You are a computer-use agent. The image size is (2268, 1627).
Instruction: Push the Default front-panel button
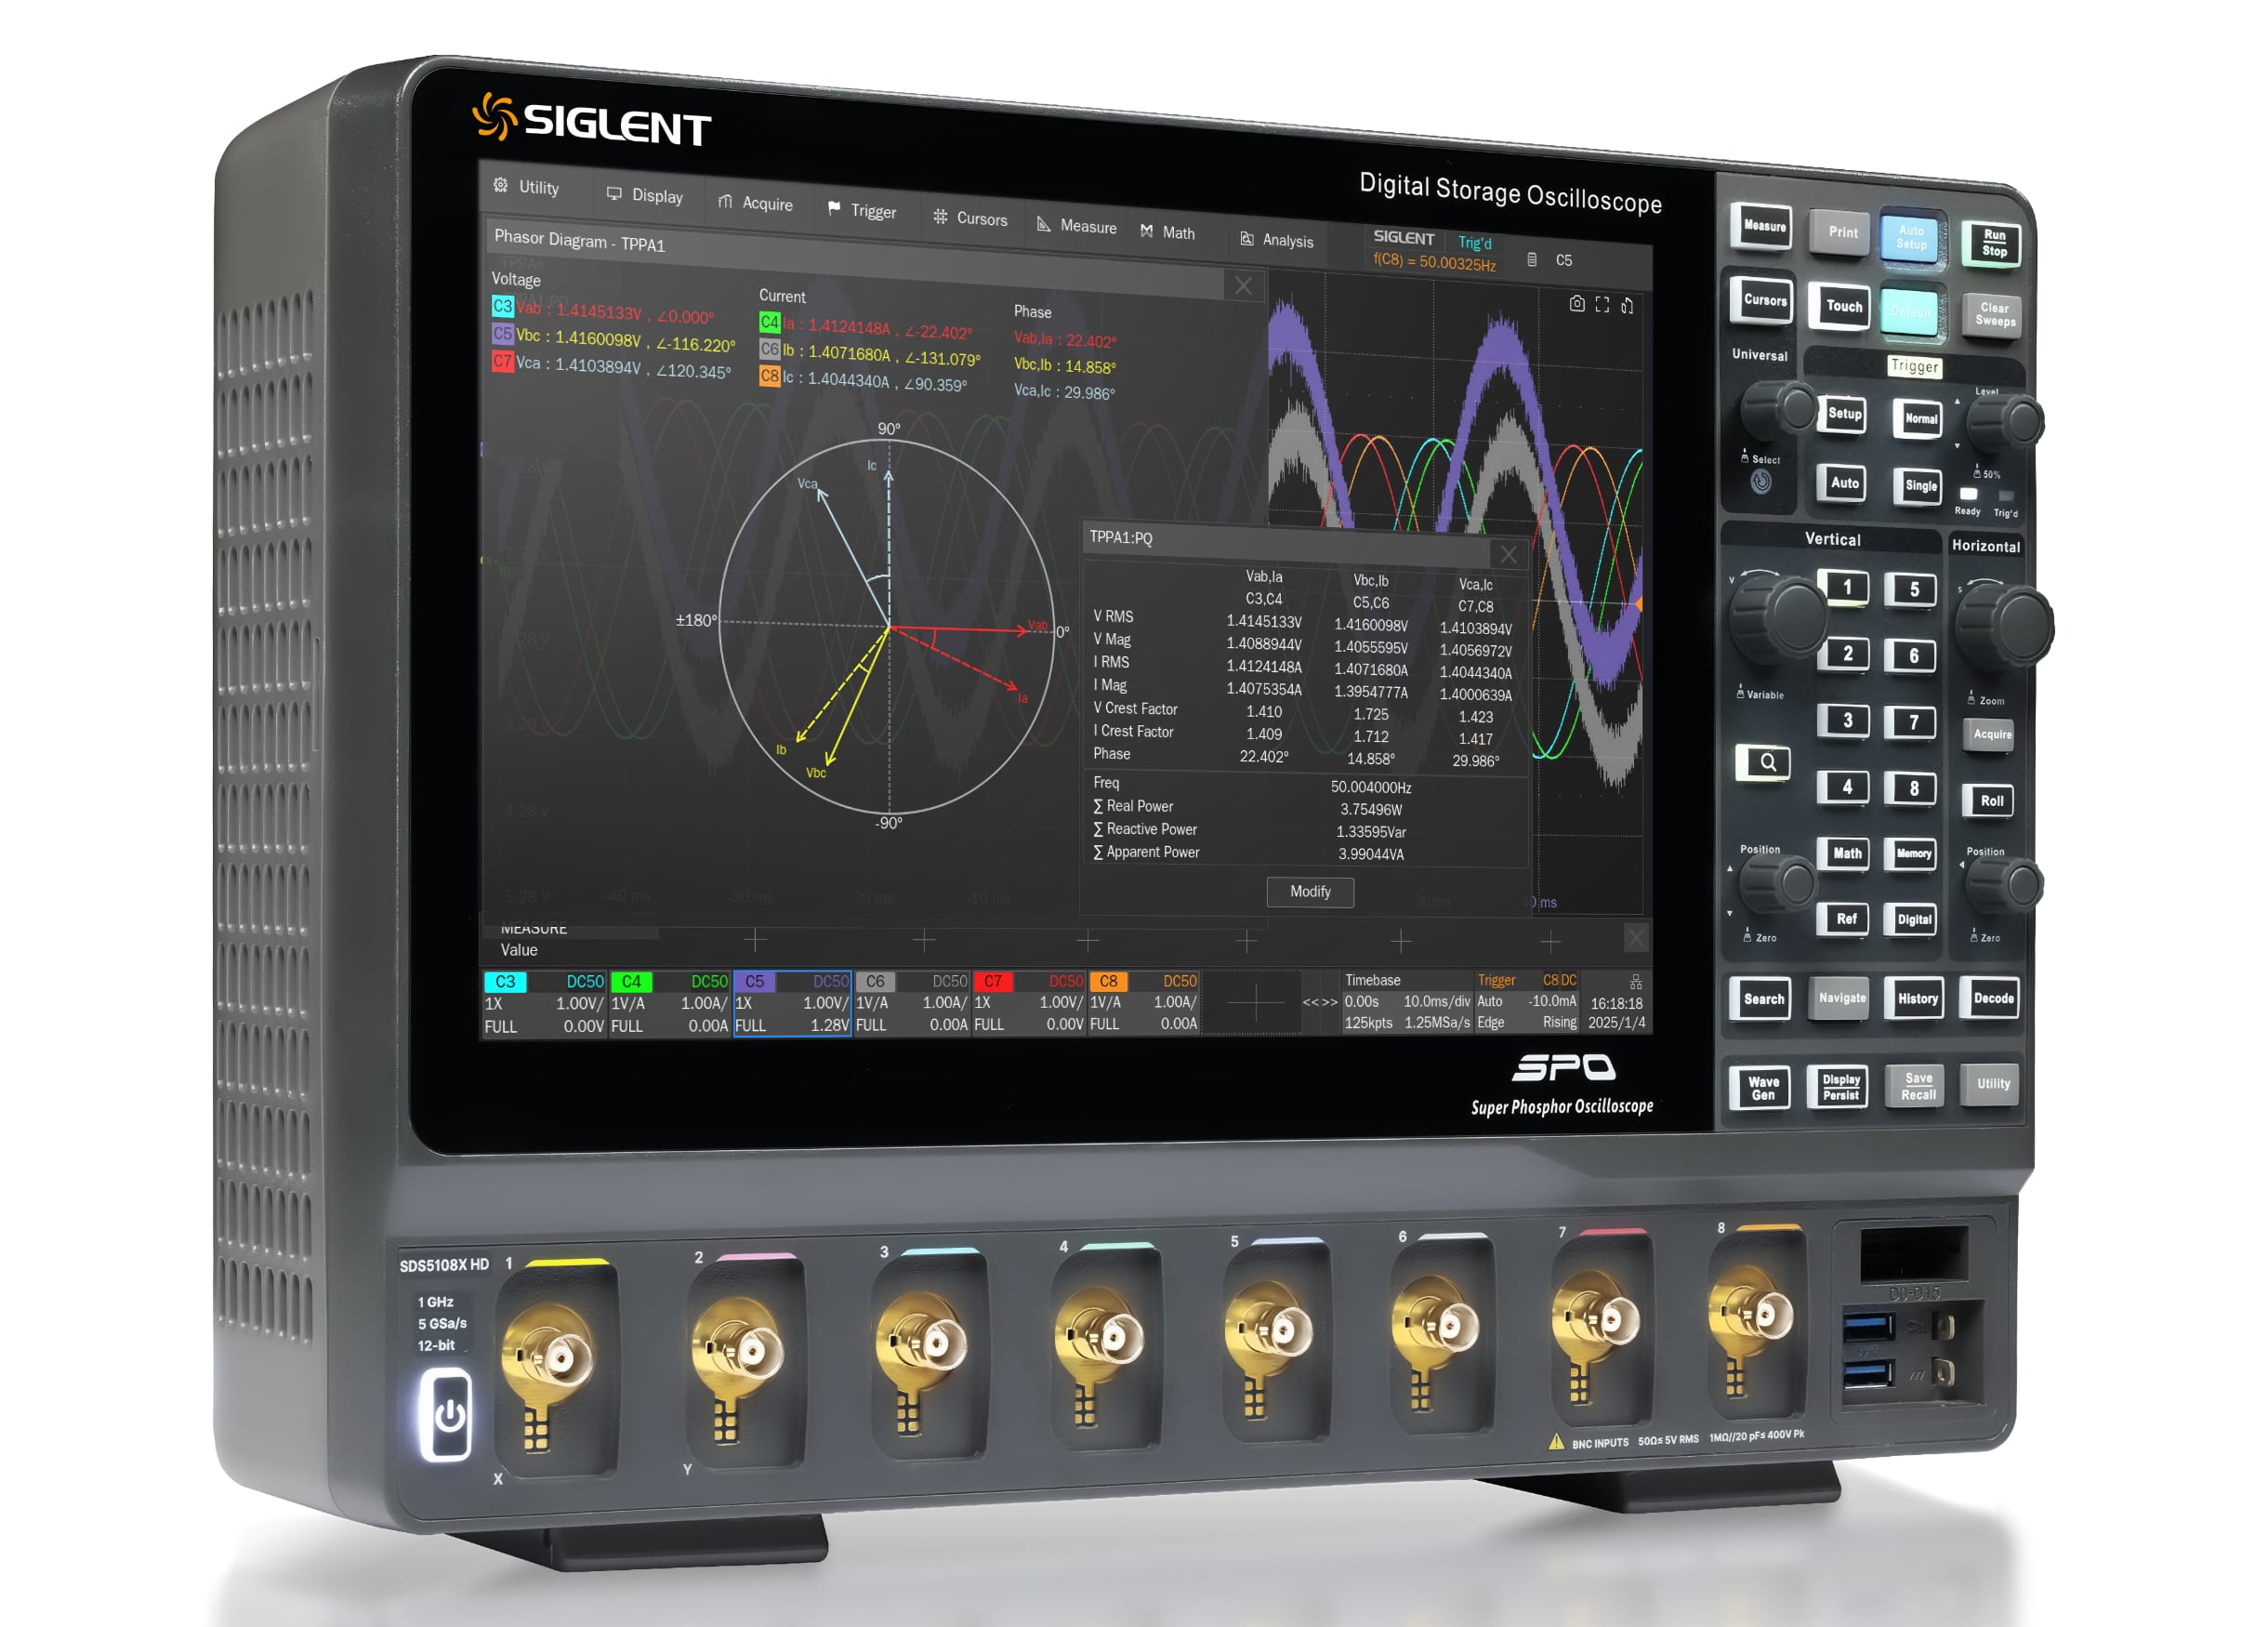coord(1911,311)
